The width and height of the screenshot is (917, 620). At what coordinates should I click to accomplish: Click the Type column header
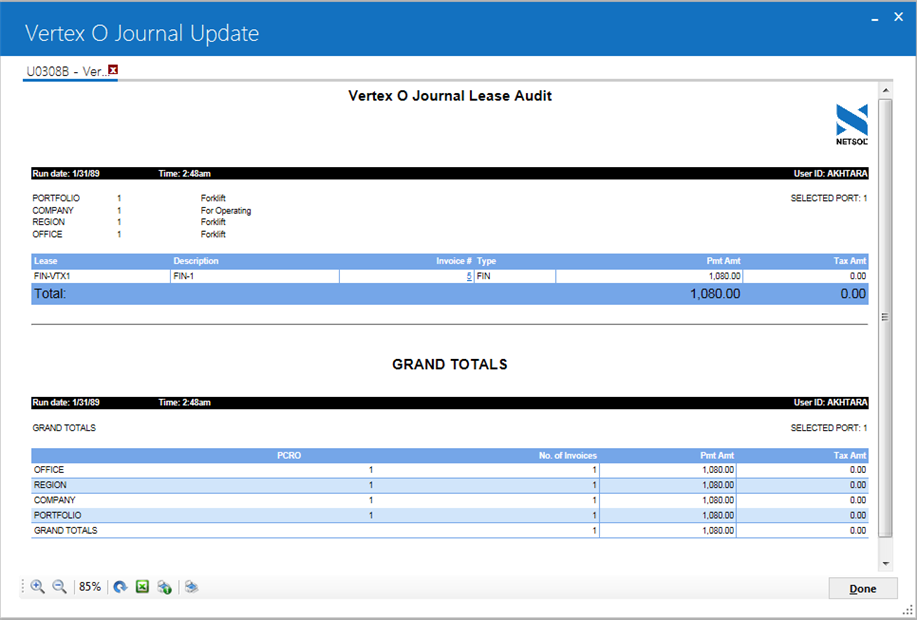pyautogui.click(x=486, y=261)
